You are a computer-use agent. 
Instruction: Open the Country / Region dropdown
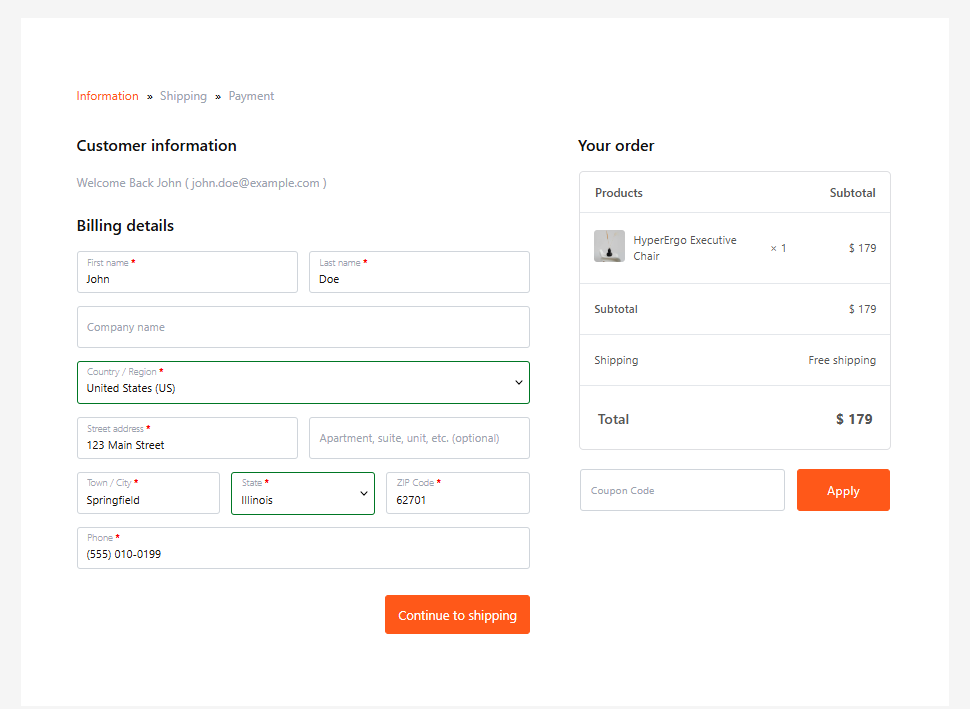[303, 382]
